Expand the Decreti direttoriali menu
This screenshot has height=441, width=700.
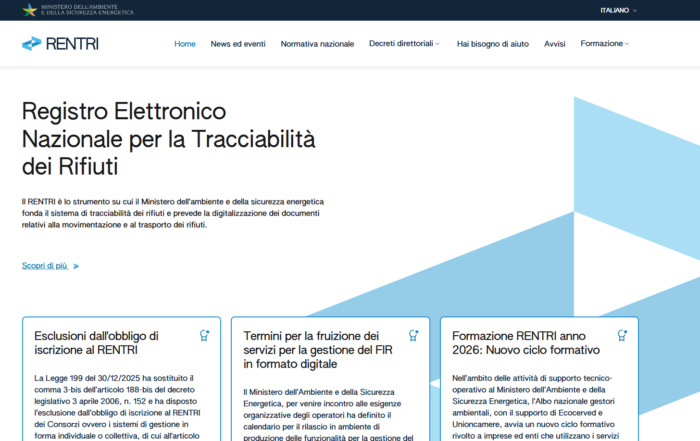pyautogui.click(x=403, y=44)
